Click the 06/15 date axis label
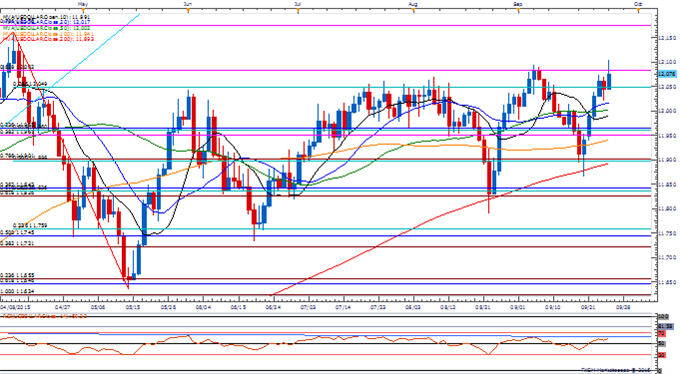This screenshot has height=374, width=680. click(x=238, y=306)
